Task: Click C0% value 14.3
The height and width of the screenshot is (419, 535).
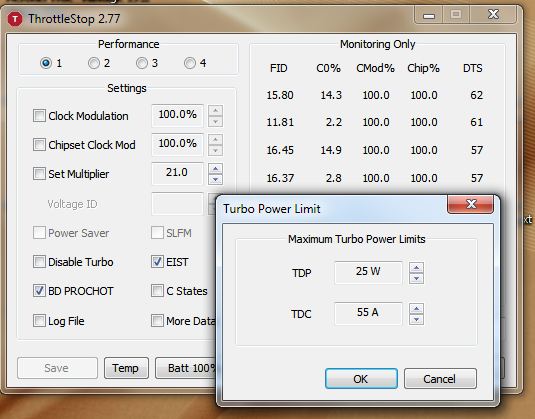Action: (331, 95)
